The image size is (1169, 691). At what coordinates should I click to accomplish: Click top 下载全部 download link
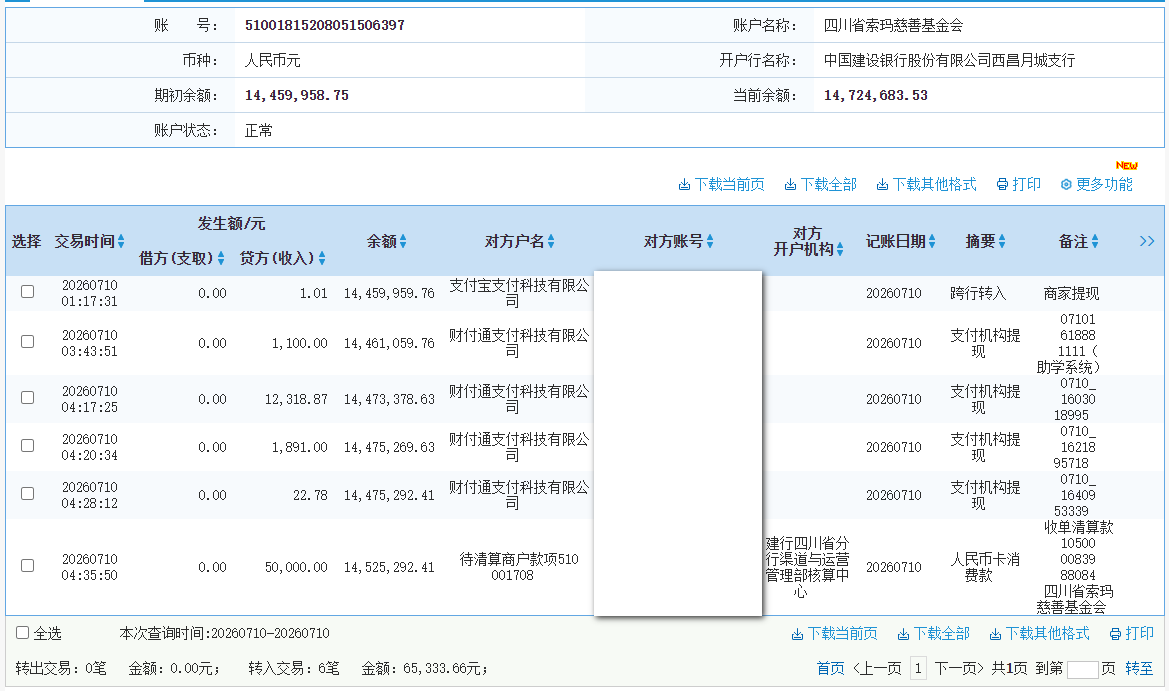coord(820,185)
